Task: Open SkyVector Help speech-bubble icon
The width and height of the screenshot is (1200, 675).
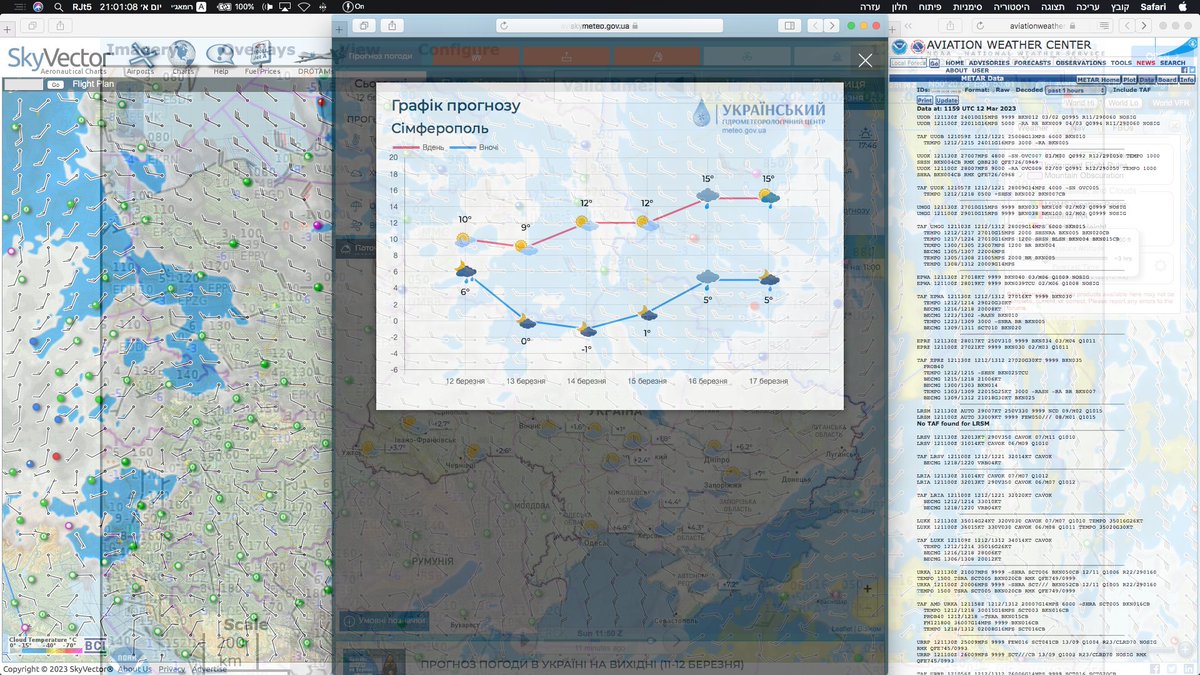Action: tap(220, 55)
